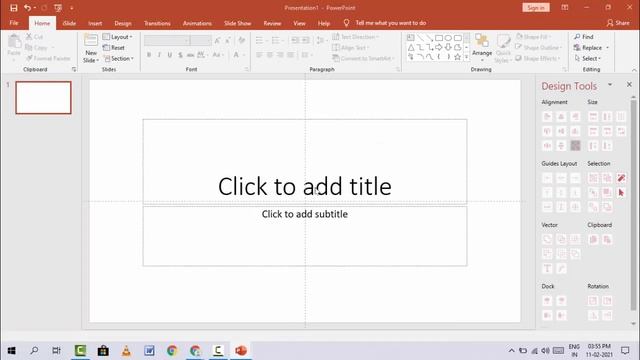This screenshot has height=360, width=640.
Task: Expand the shapes gallery More arrow
Action: tap(466, 57)
